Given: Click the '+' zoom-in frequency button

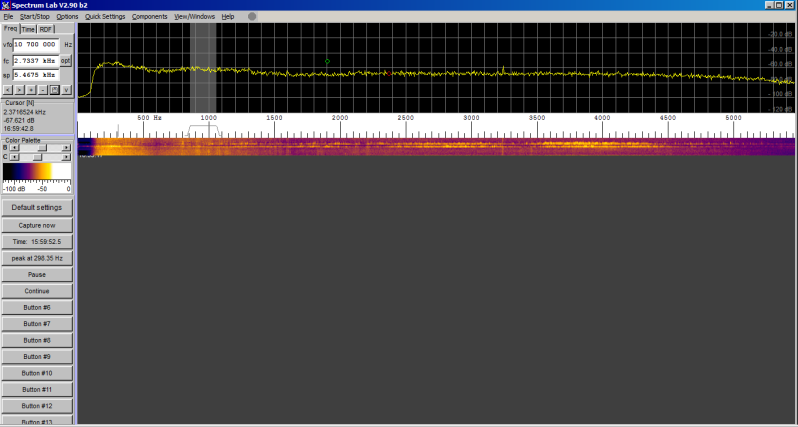Looking at the screenshot, I should [31, 90].
